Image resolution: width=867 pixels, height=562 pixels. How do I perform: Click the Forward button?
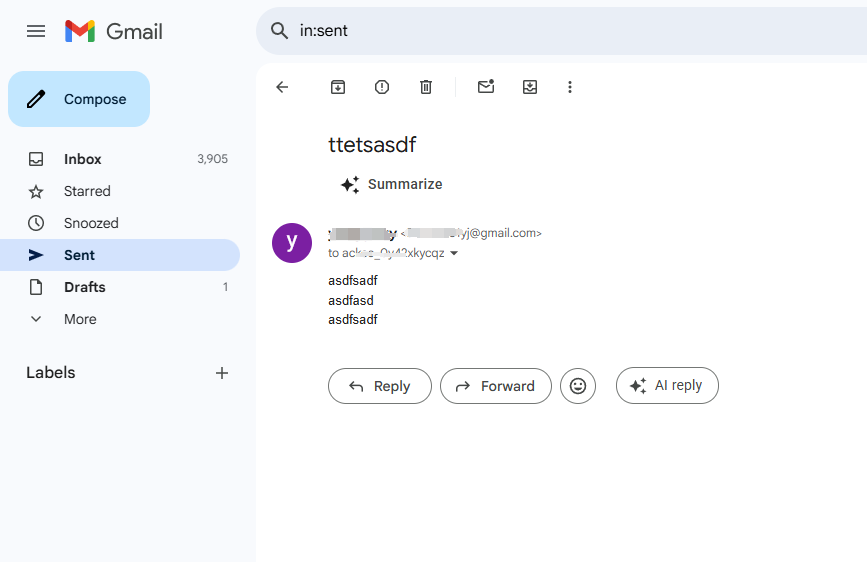coord(496,386)
